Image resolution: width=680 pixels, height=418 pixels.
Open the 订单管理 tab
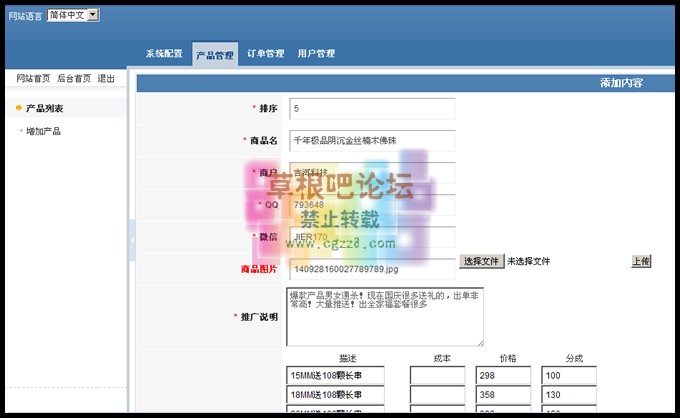point(265,54)
